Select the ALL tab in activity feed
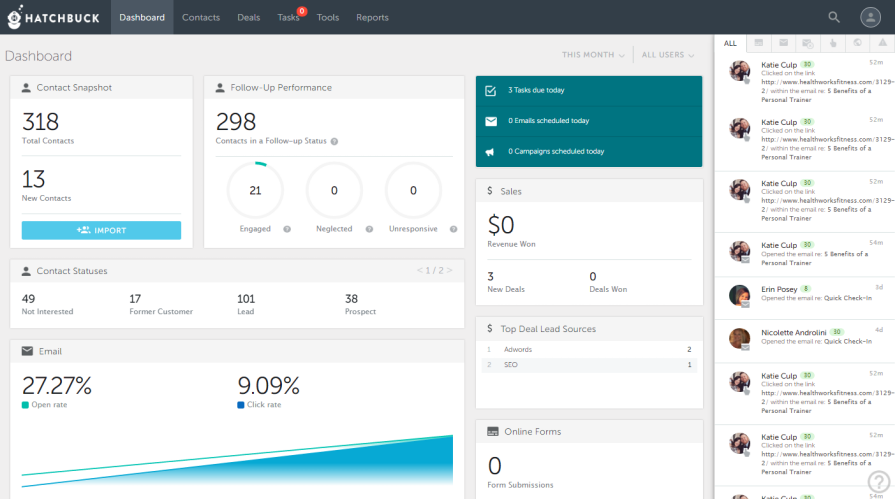Viewport: 895px width, 499px height. point(730,44)
